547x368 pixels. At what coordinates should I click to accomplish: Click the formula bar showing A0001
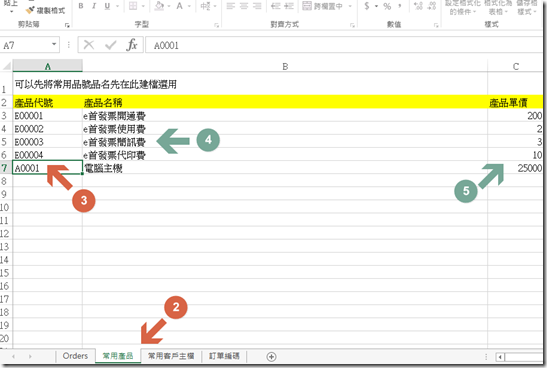344,45
